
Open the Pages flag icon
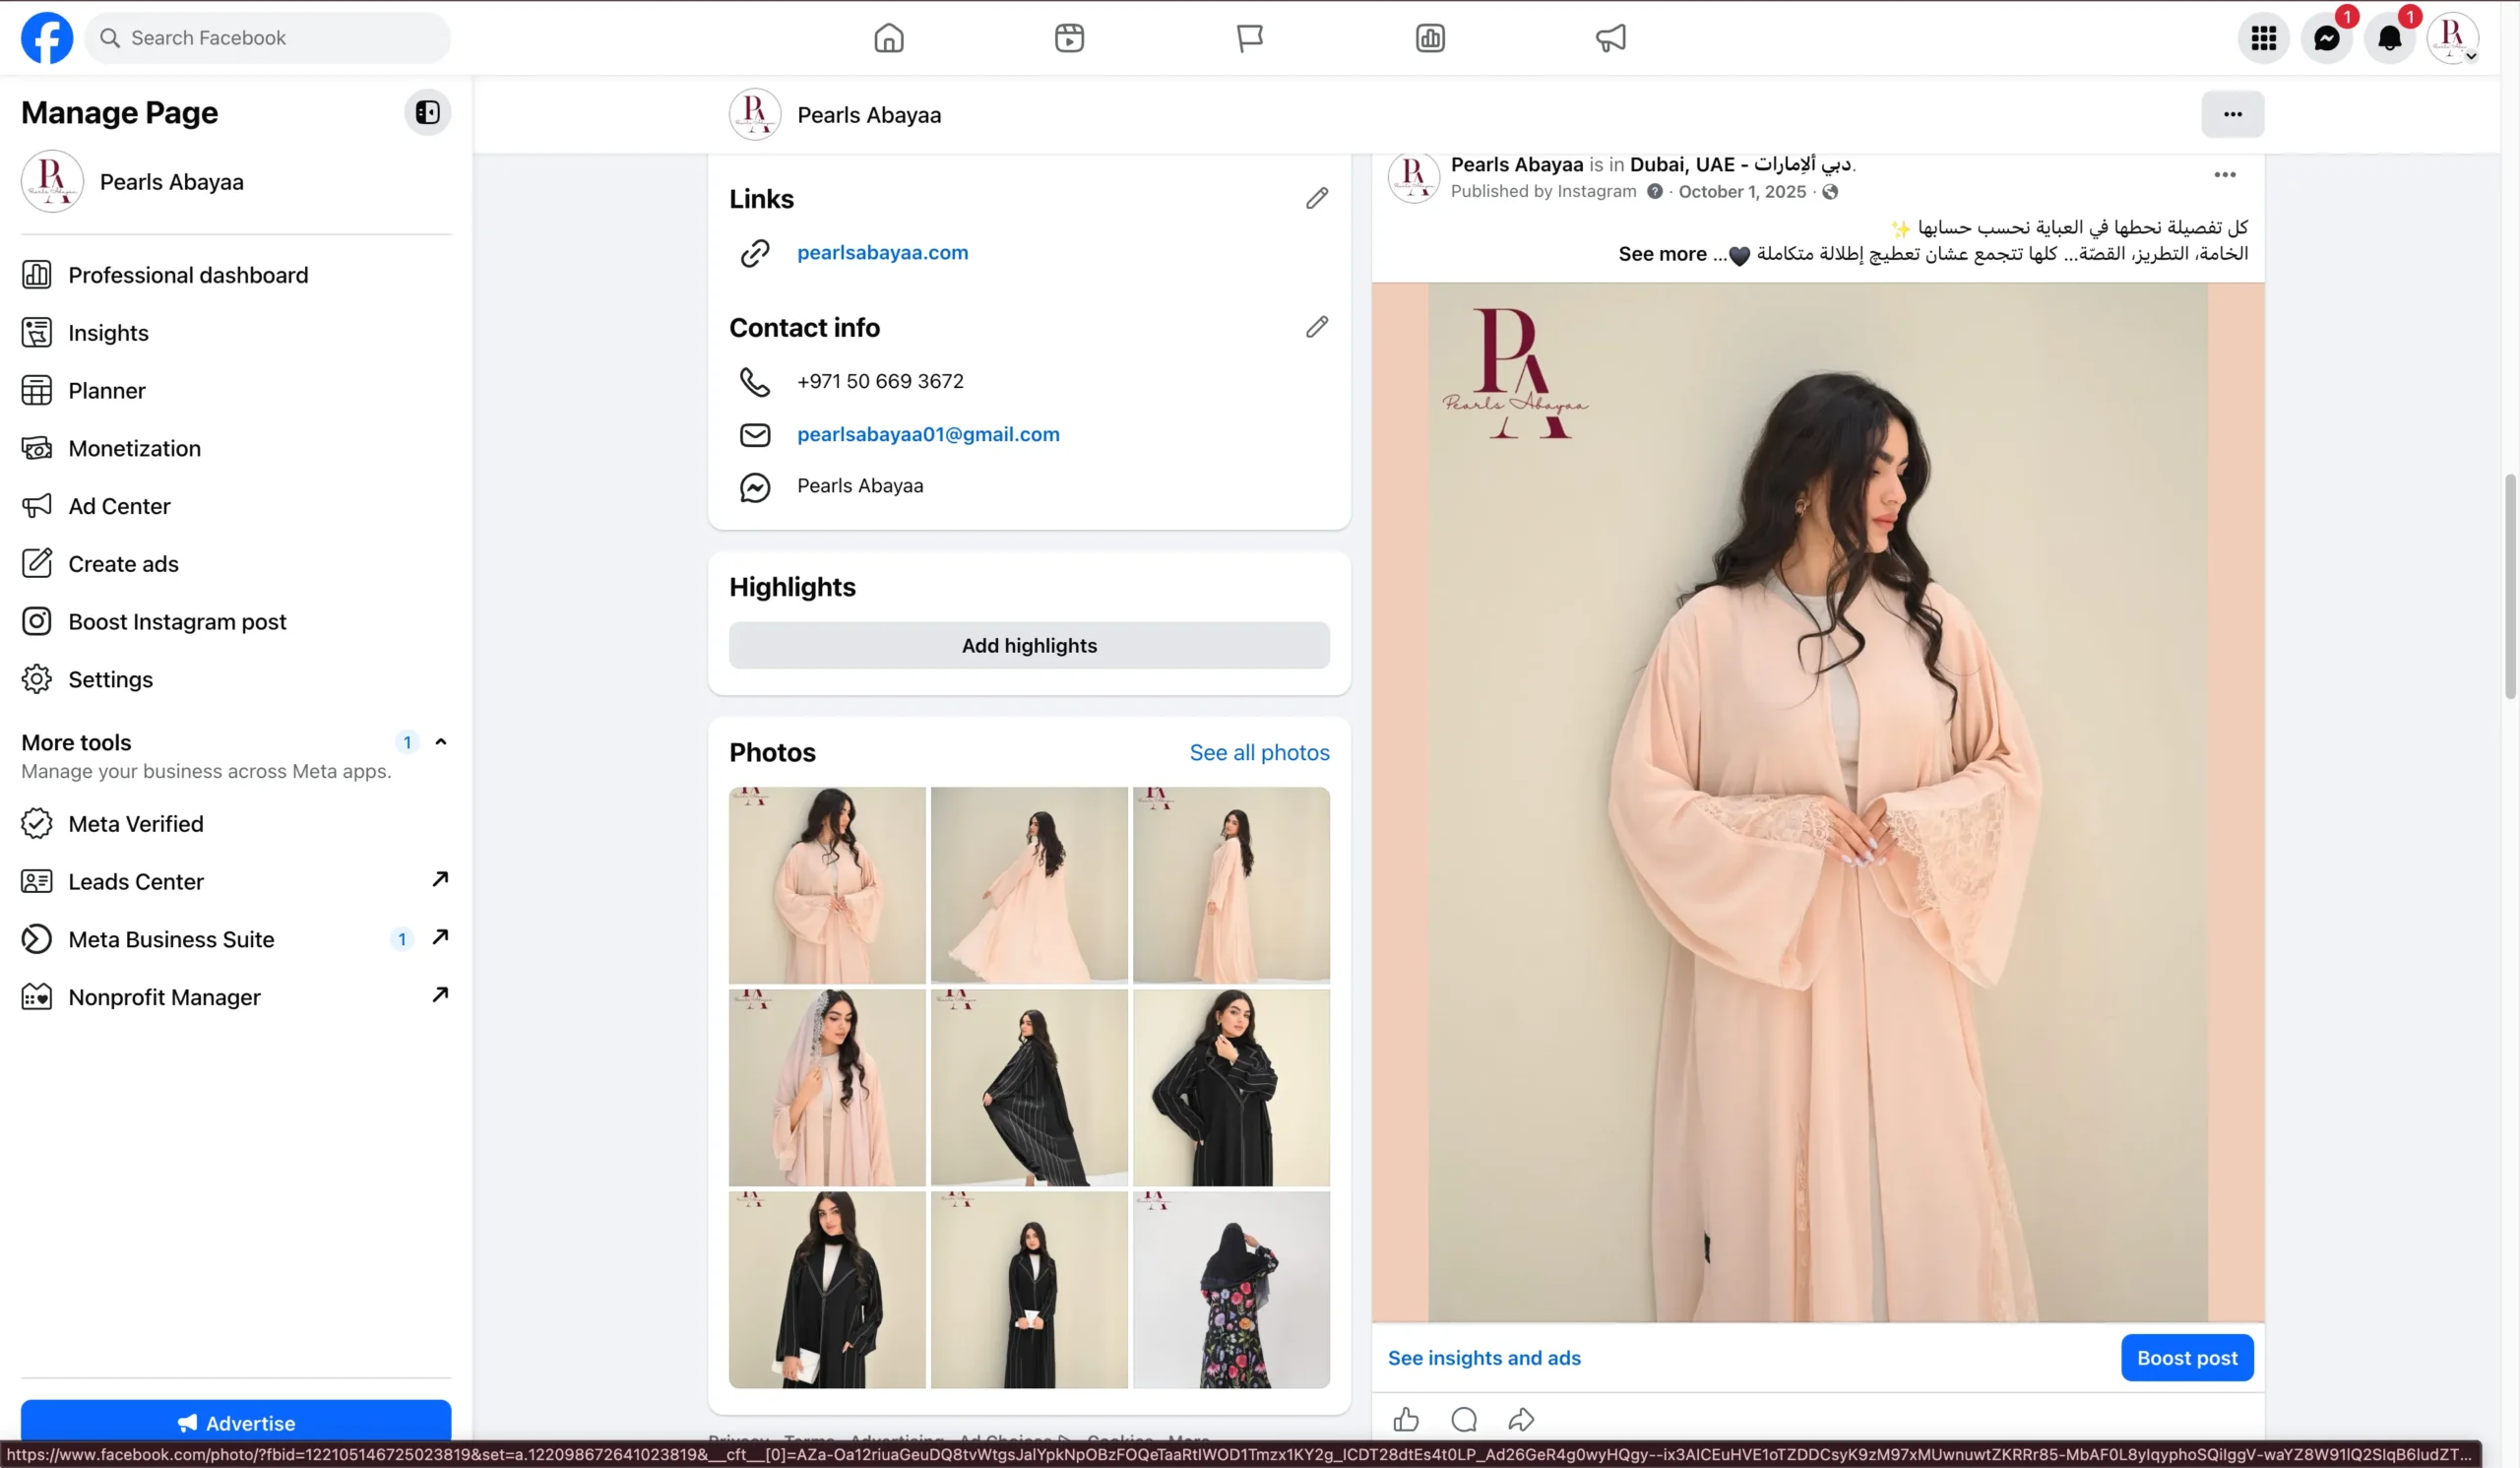pyautogui.click(x=1249, y=38)
